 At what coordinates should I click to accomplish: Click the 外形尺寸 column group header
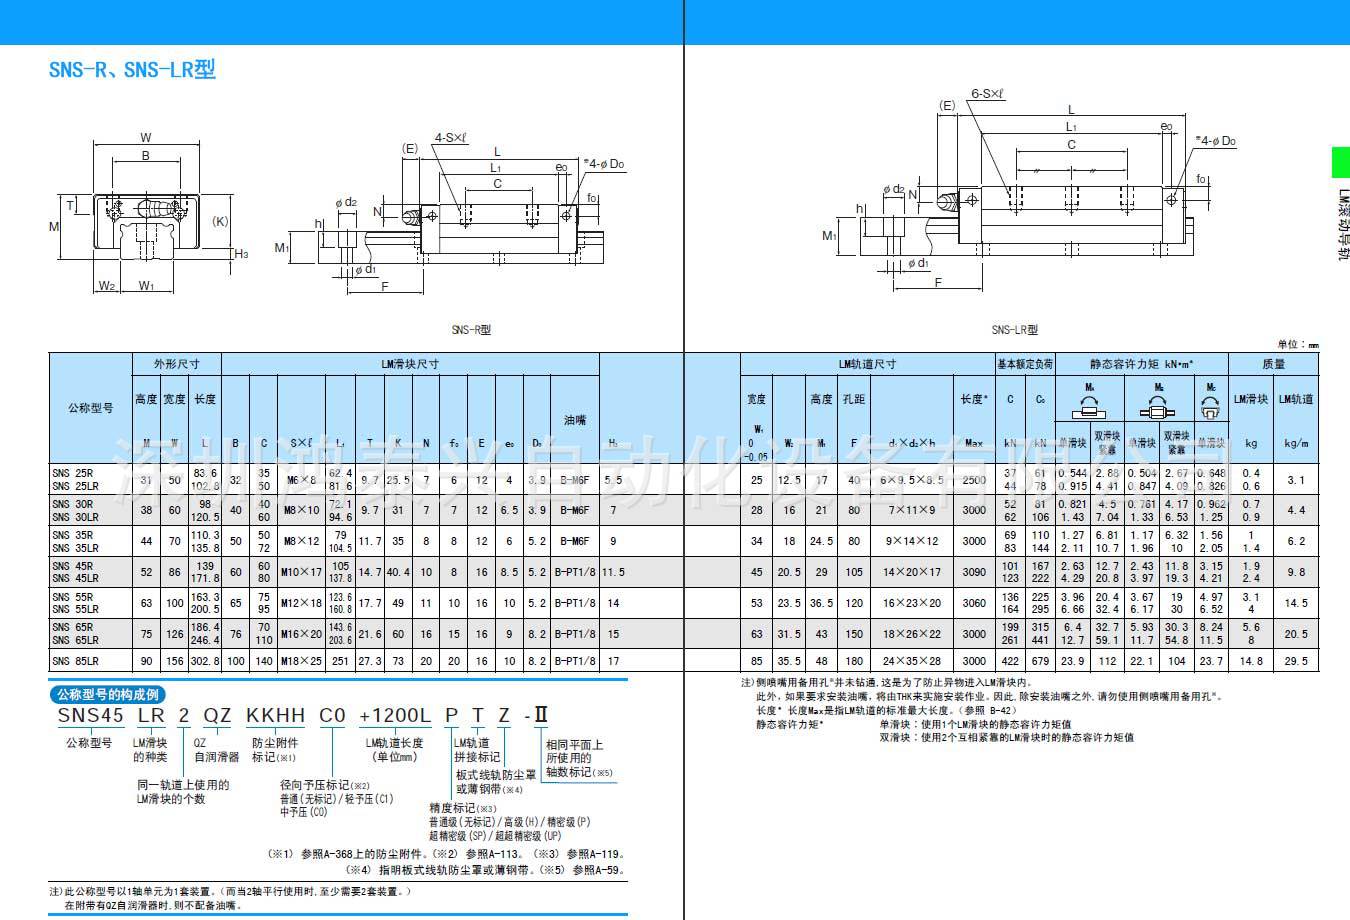coord(176,364)
